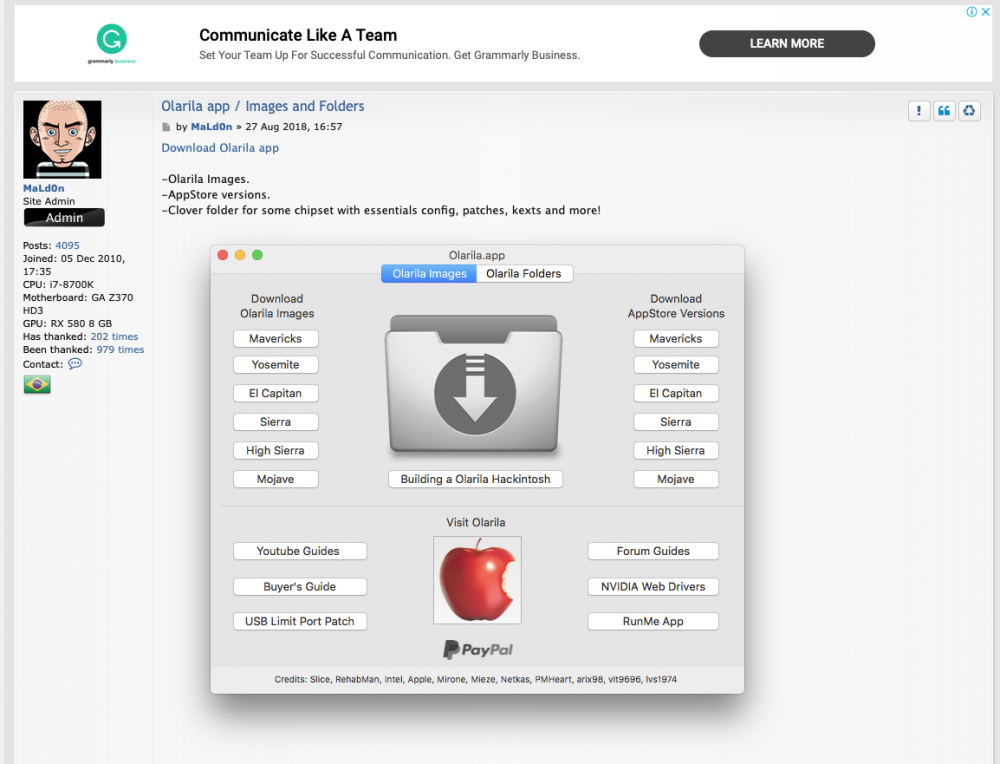Switch to the Olarila Images tab
The width and height of the screenshot is (1000, 764).
click(429, 274)
